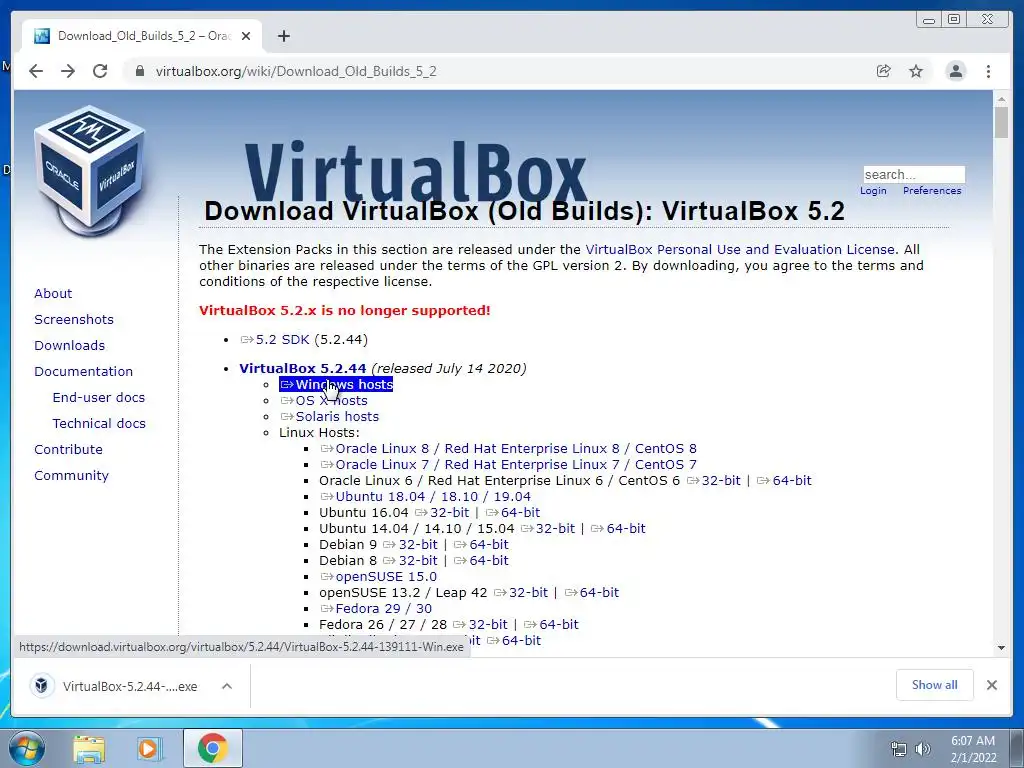1024x768 pixels.
Task: Download the Solaris hosts package
Action: (330, 417)
